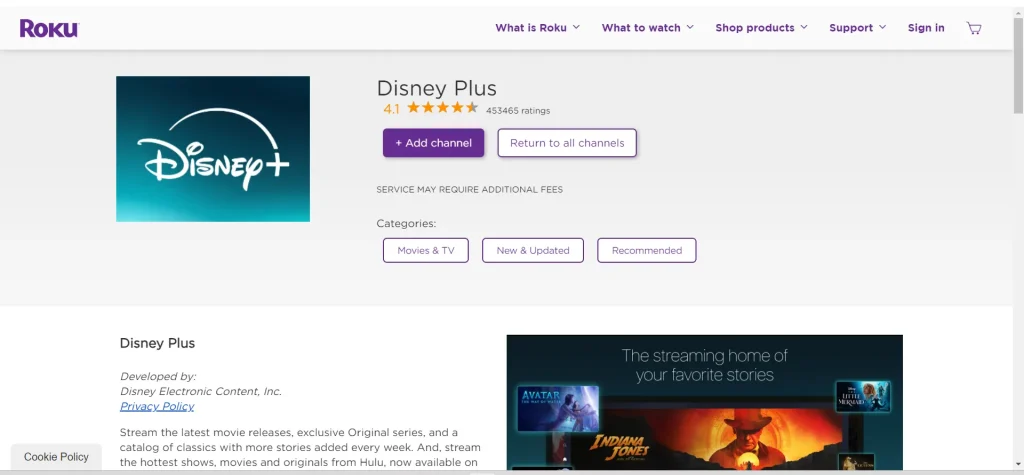Open the What to watch menu
1024x475 pixels.
pos(641,27)
